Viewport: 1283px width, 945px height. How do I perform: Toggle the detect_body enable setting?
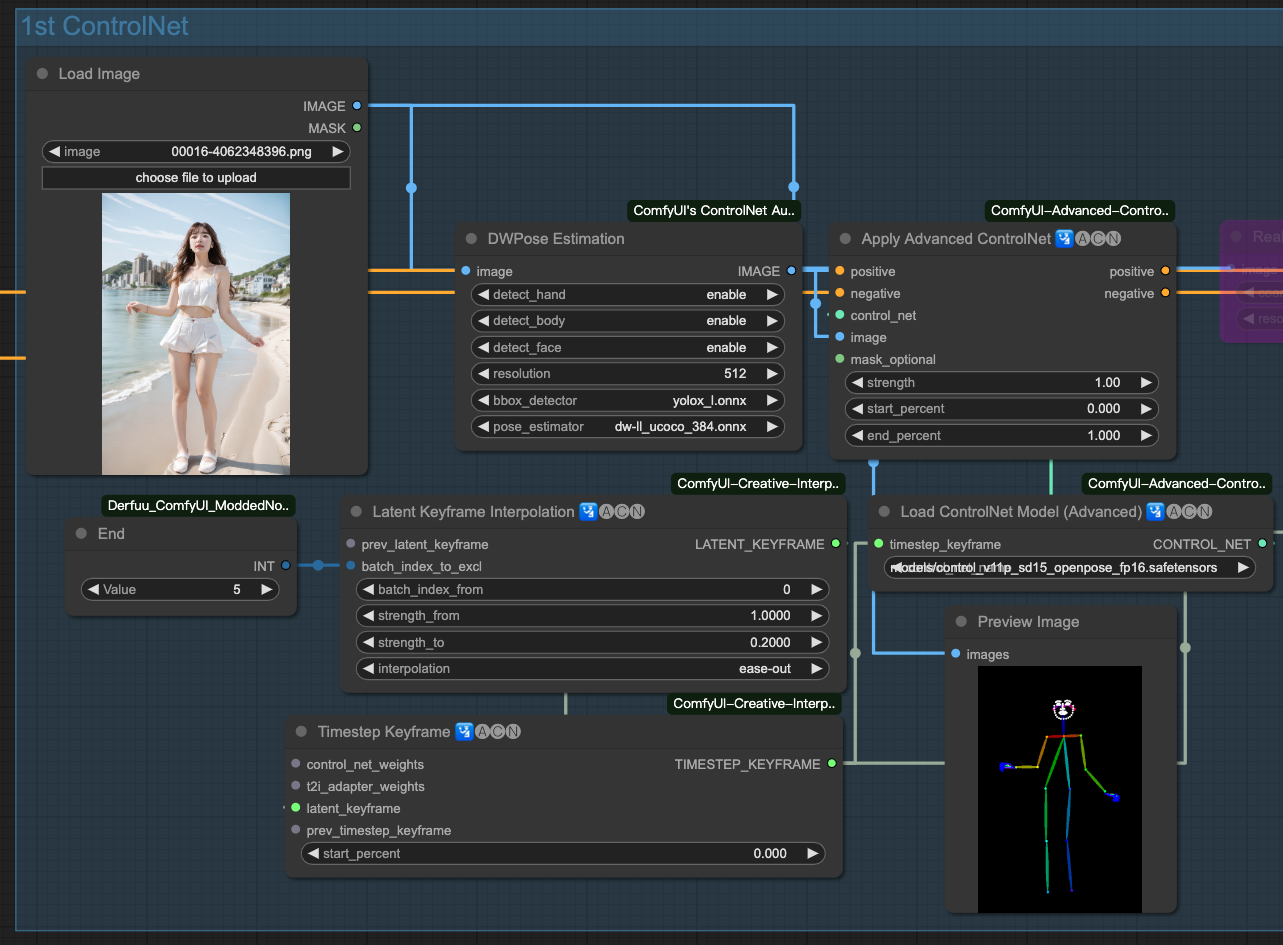[x=627, y=321]
